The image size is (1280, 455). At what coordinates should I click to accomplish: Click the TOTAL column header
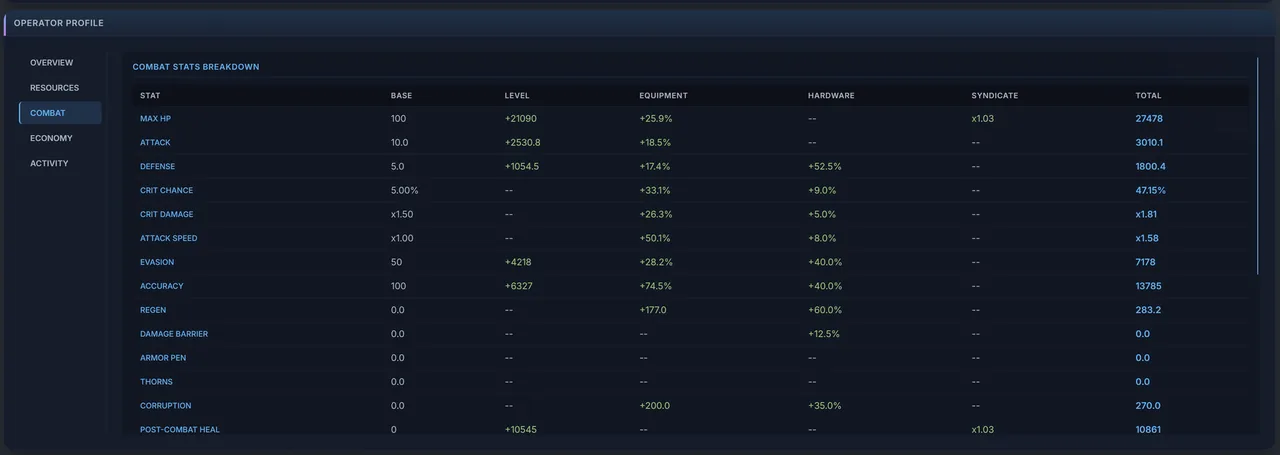1148,96
